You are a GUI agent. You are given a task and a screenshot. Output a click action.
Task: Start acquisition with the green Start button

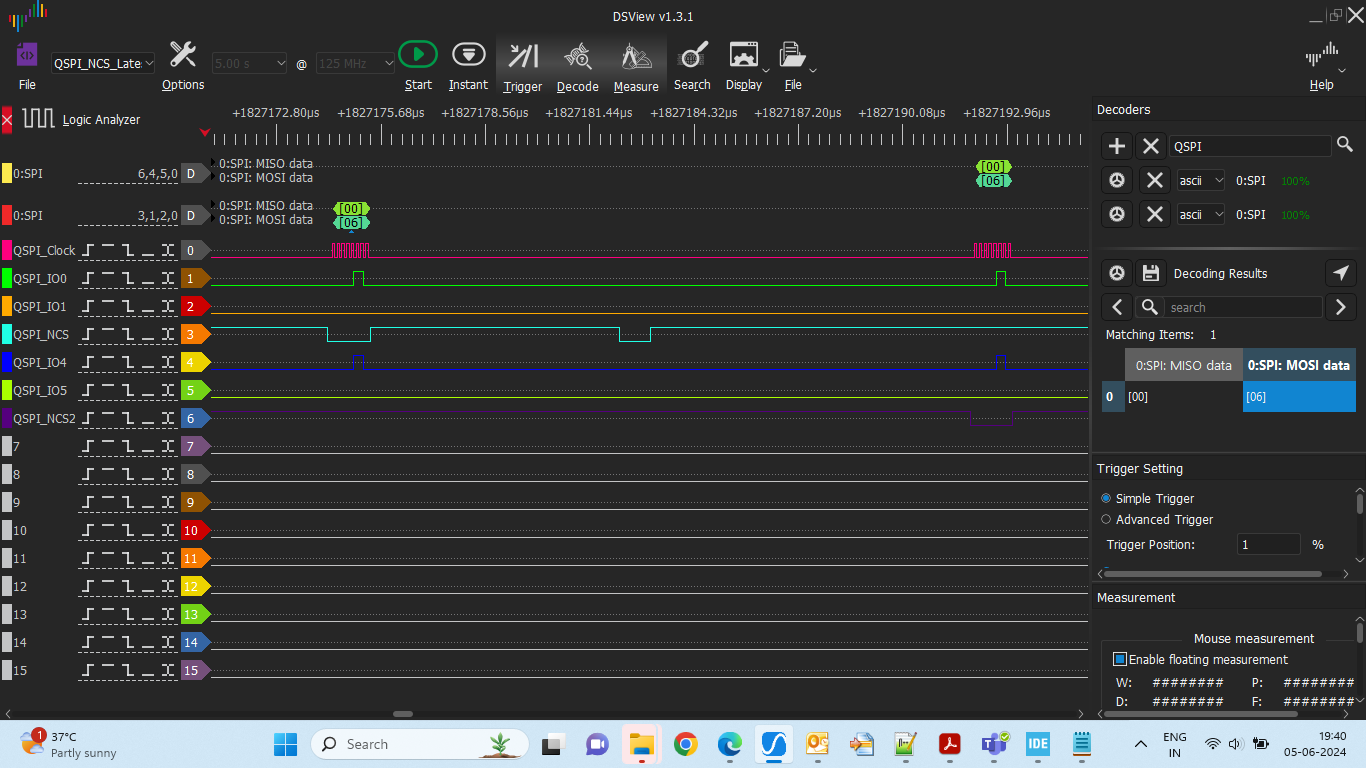coord(418,55)
